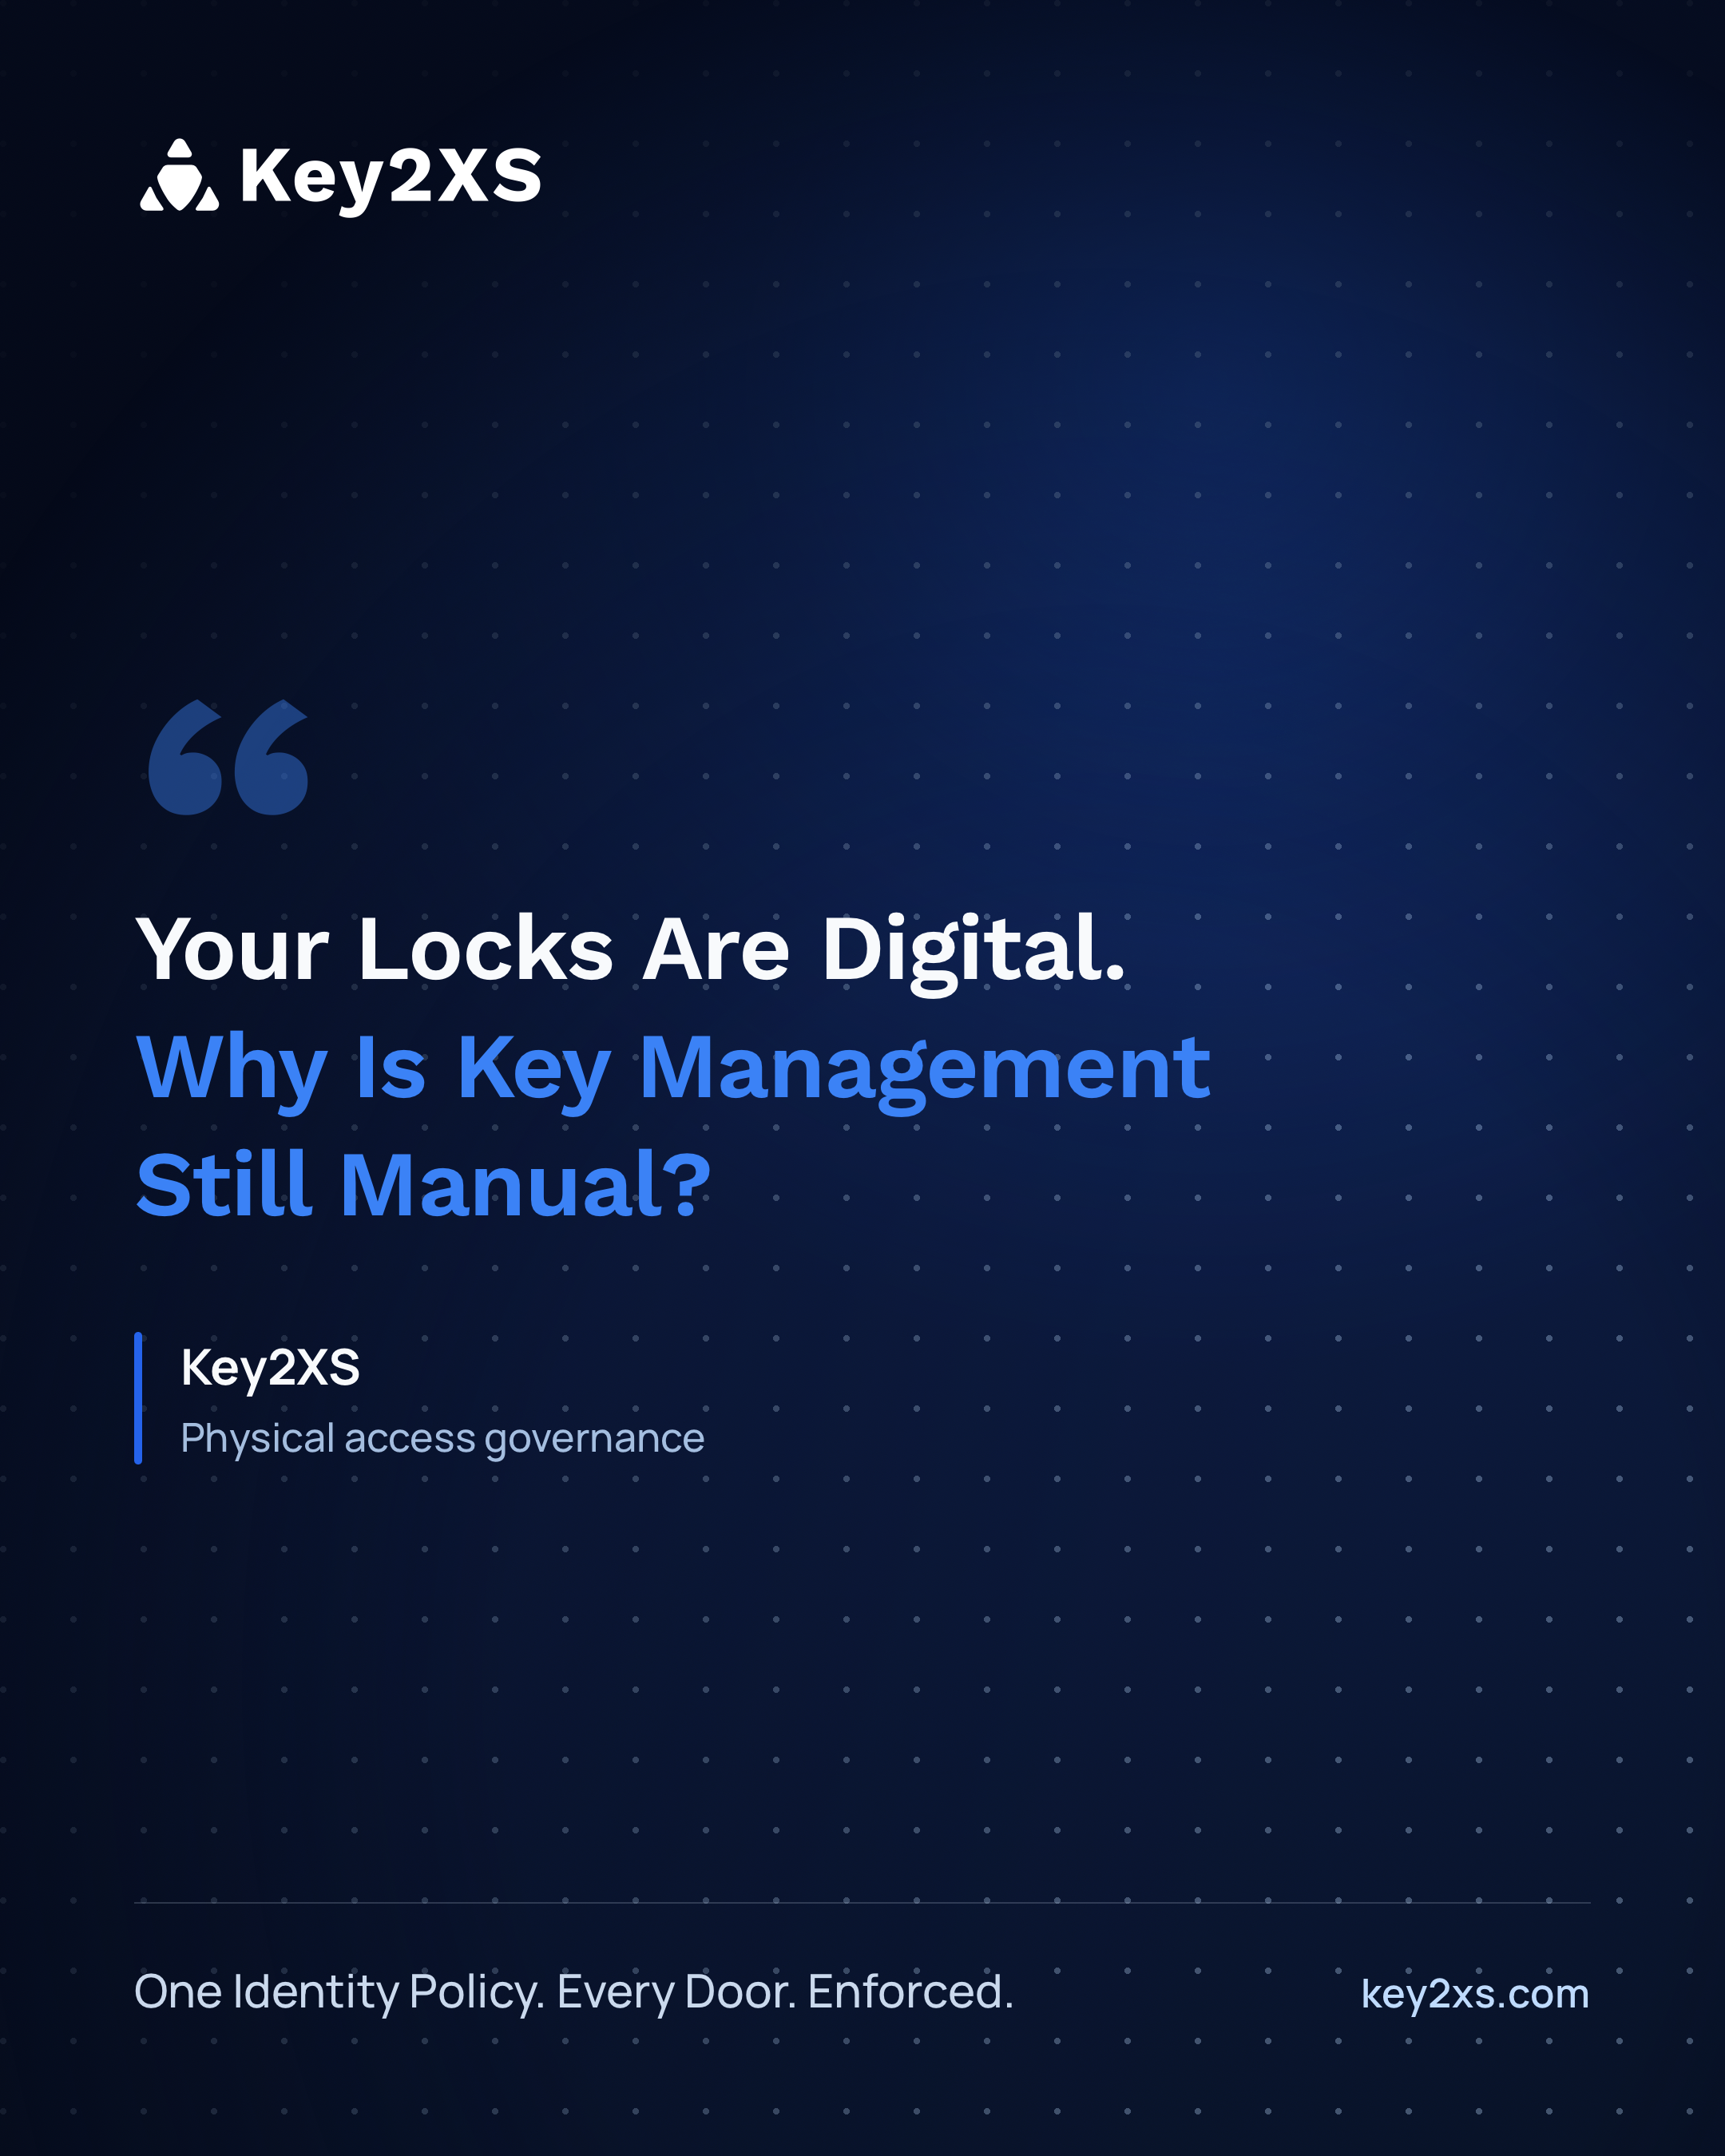Click the large blue quotation mark
Screen dimensions: 1725x2156
(x=228, y=757)
